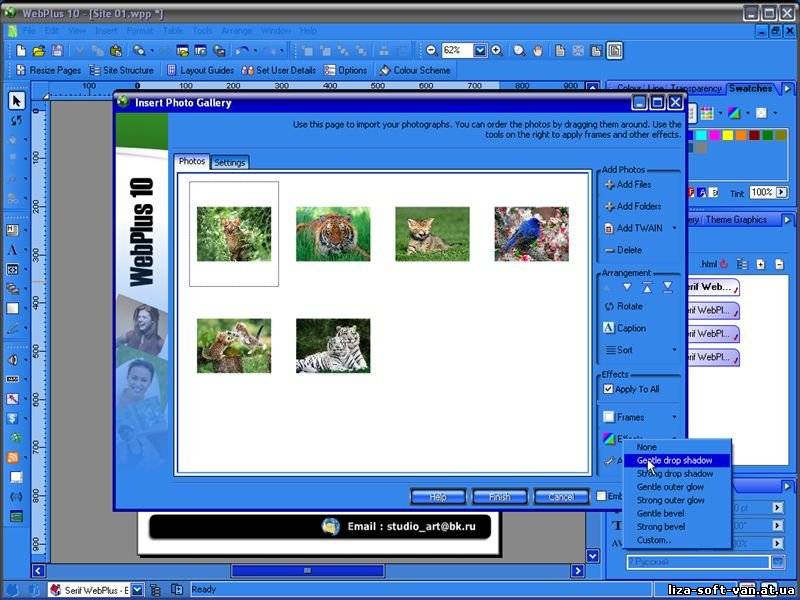This screenshot has width=800, height=600.
Task: Click the Help button
Action: (438, 496)
